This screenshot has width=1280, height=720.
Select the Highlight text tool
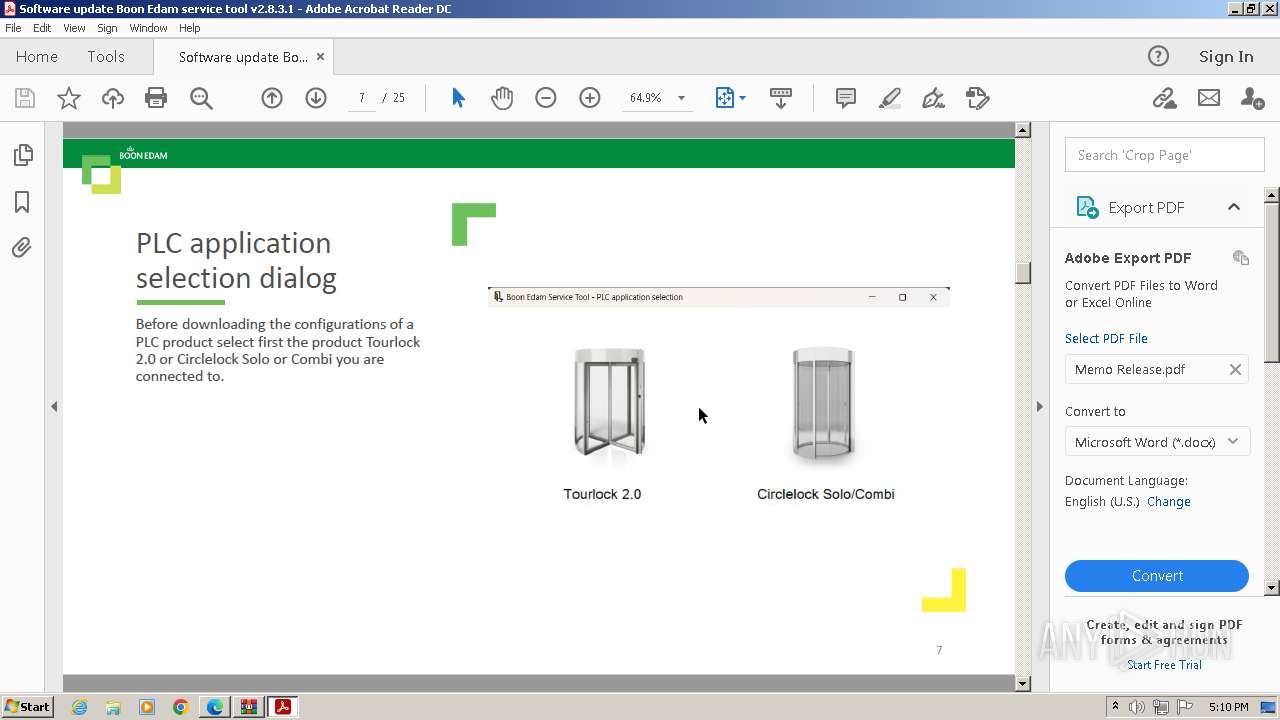(889, 98)
